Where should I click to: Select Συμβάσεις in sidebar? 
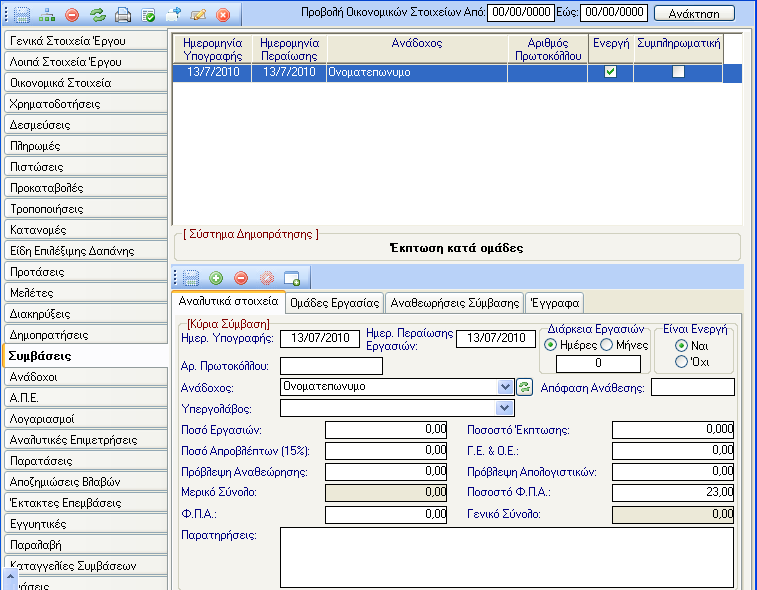[x=85, y=356]
